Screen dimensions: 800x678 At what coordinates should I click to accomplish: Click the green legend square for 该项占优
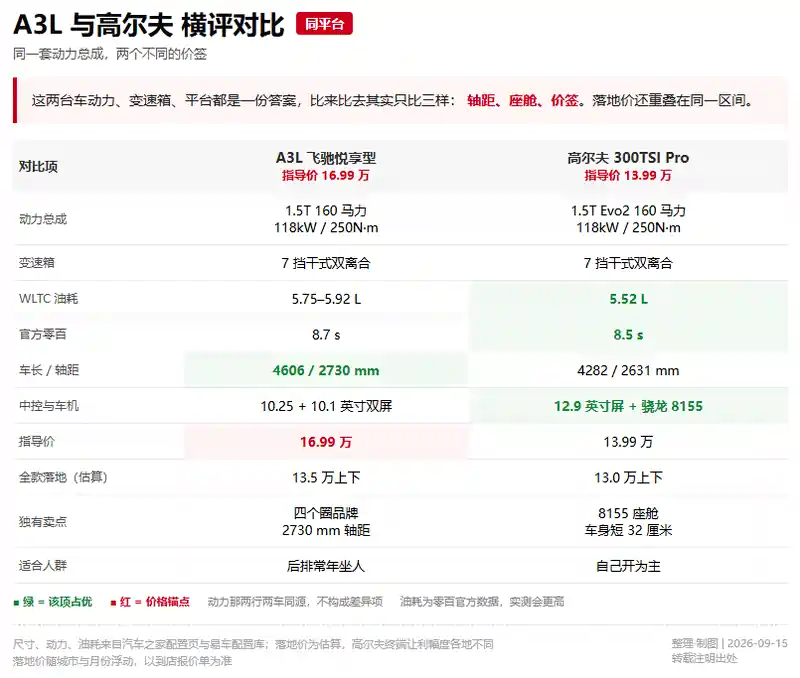16,603
